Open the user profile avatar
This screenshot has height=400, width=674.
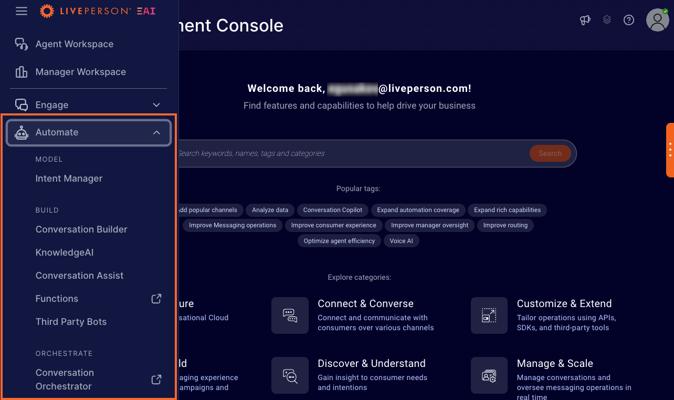point(657,20)
